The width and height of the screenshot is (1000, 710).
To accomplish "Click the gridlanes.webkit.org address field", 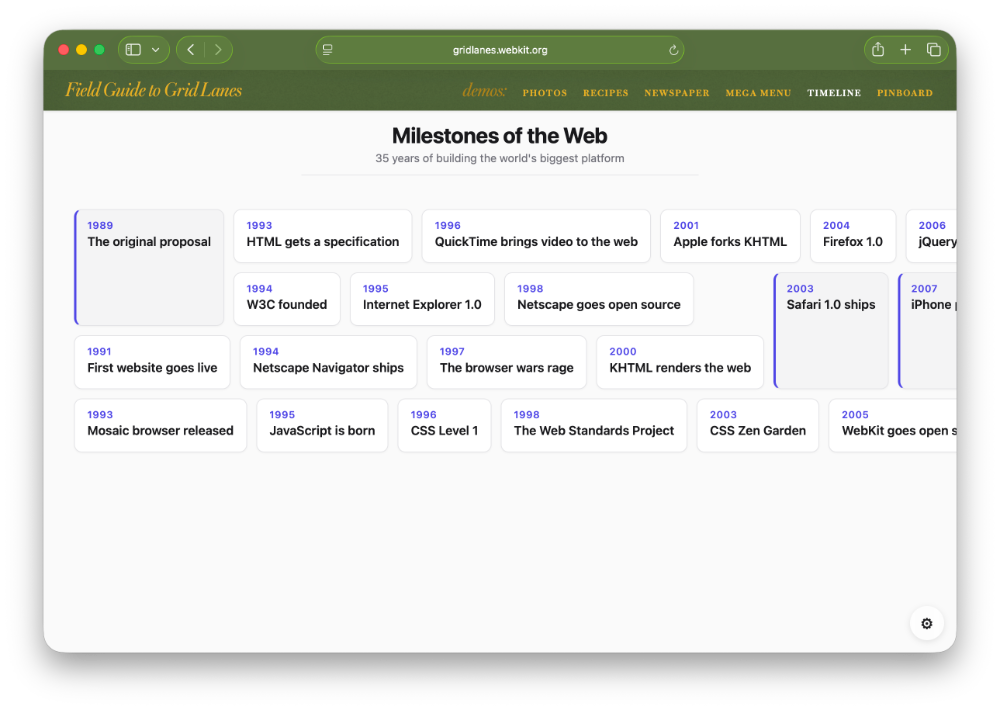I will pyautogui.click(x=500, y=50).
